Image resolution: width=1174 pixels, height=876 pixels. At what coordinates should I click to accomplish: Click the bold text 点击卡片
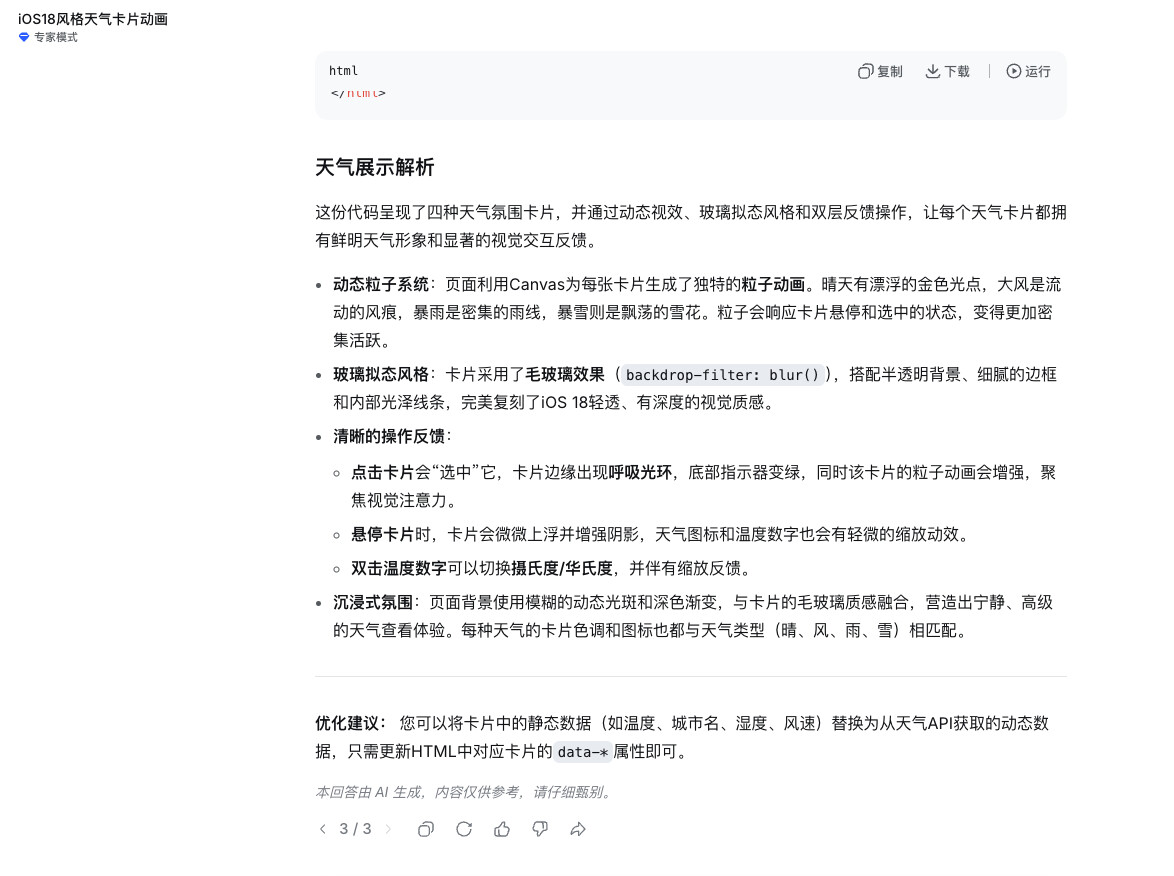click(x=383, y=472)
